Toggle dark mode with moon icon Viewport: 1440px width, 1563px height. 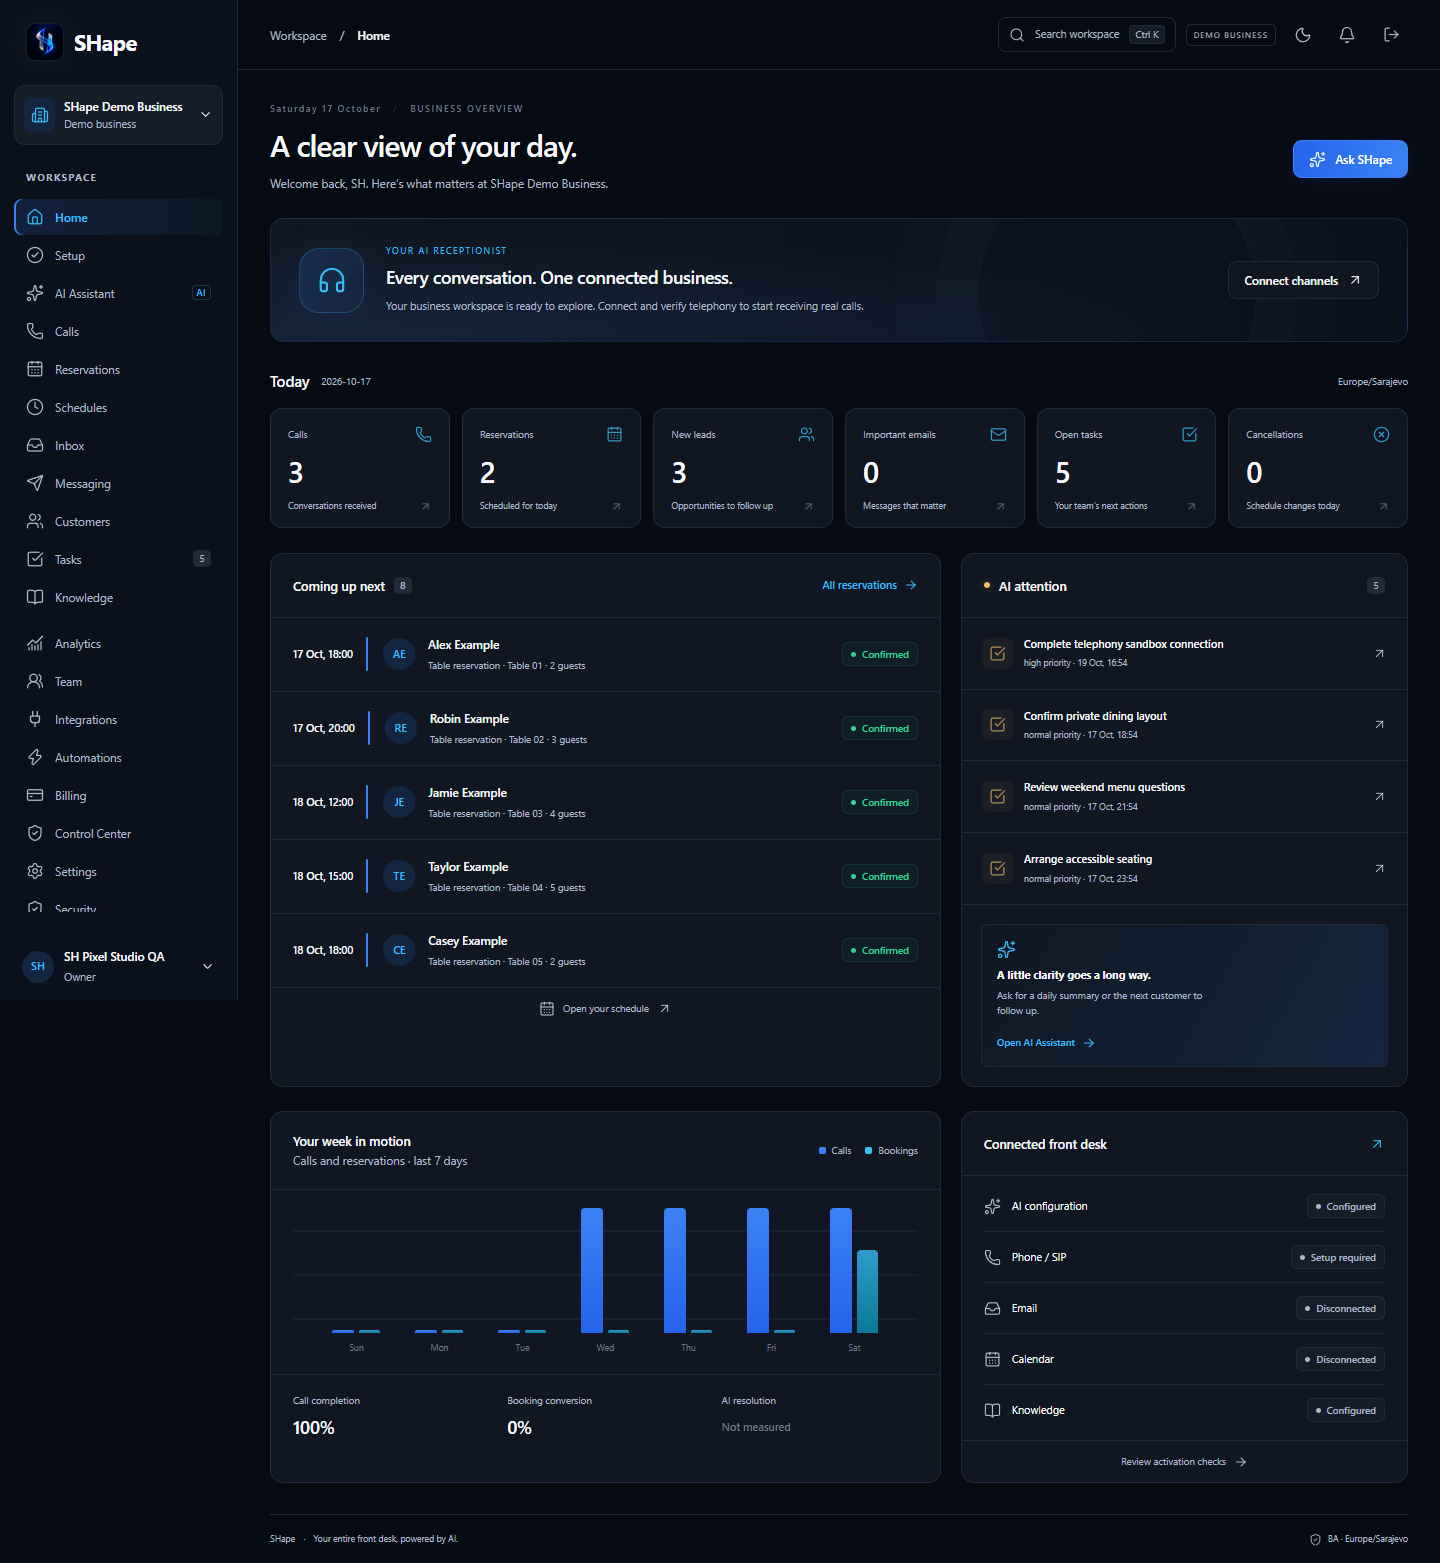[1303, 35]
